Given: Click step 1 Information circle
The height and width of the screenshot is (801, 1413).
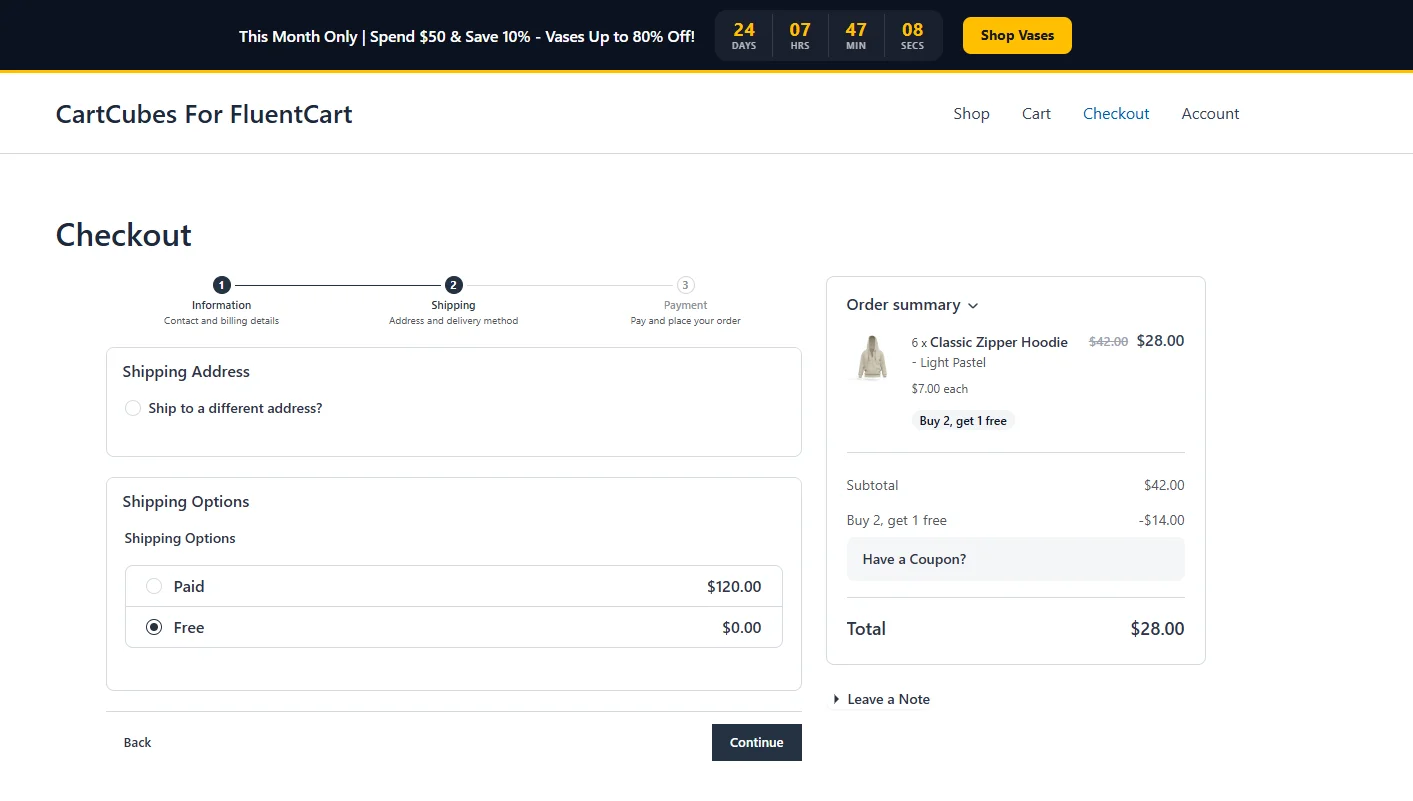Looking at the screenshot, I should (x=222, y=285).
